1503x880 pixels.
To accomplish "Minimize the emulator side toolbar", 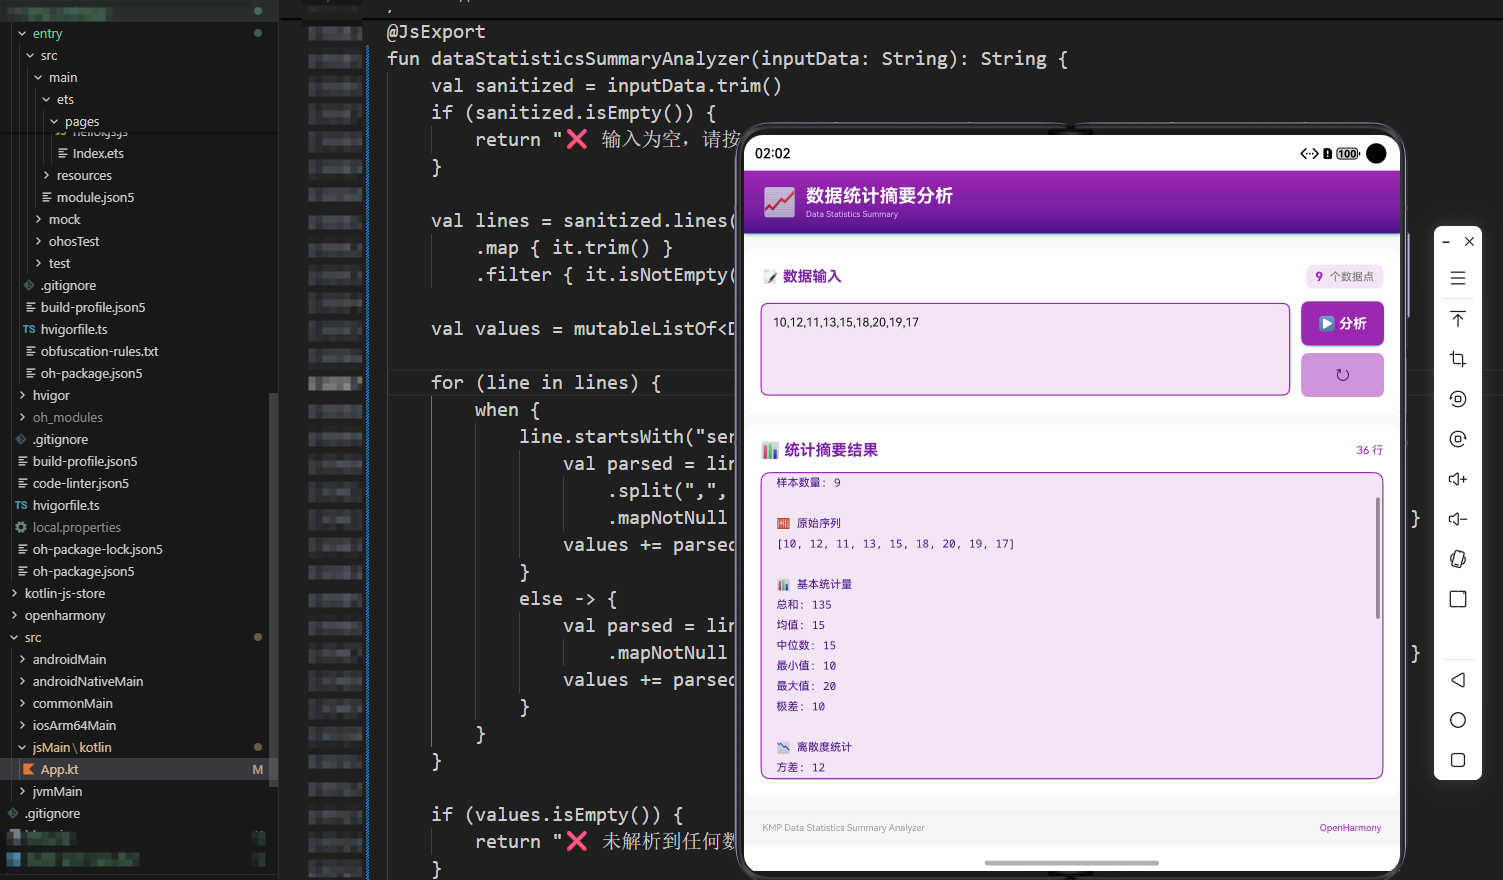I will [1446, 242].
